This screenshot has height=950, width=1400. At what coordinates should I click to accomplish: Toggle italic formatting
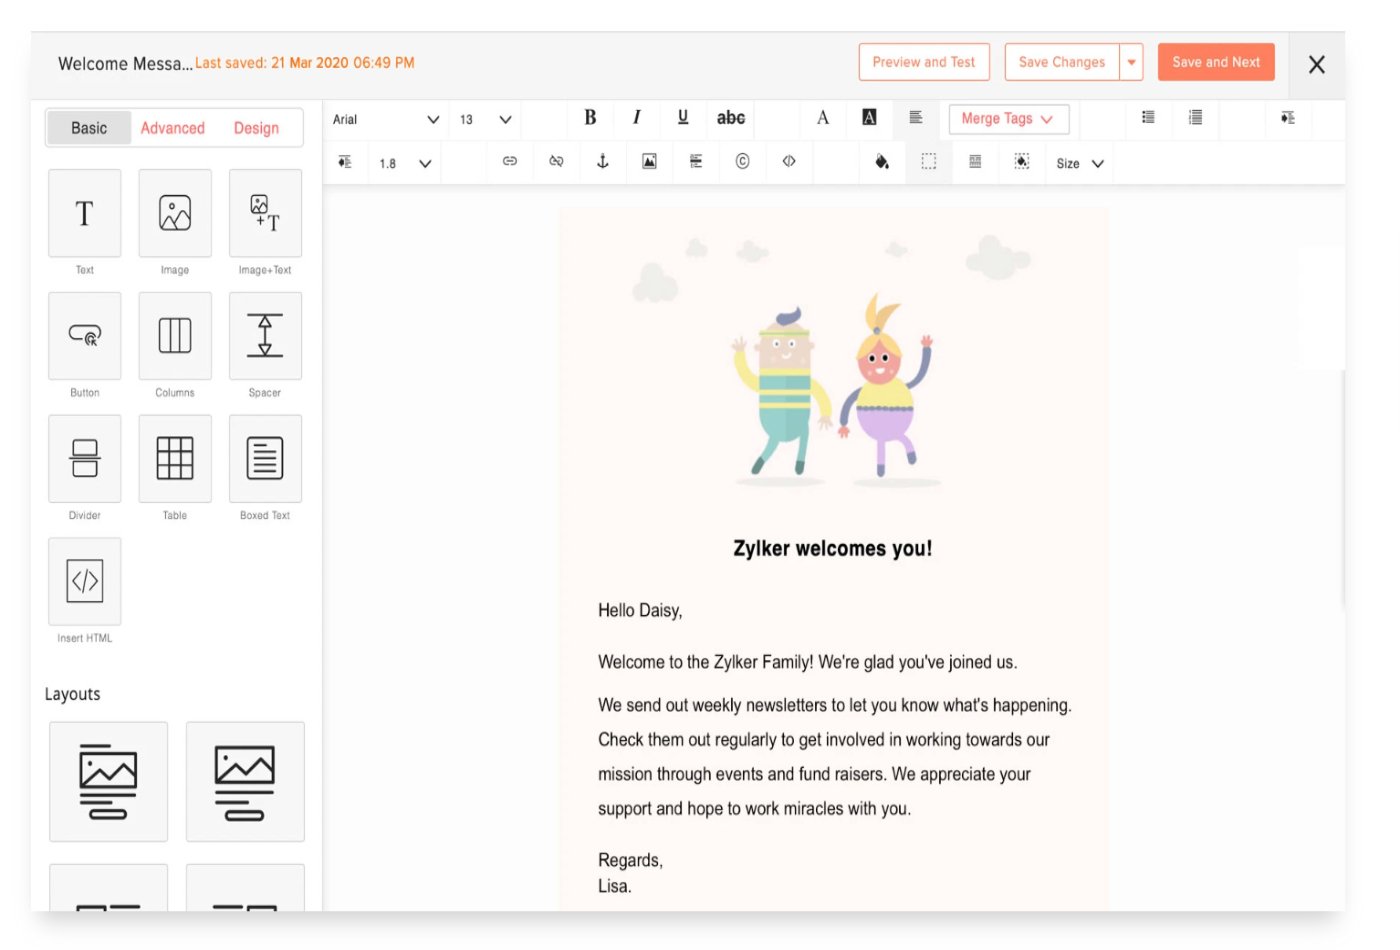tap(636, 118)
